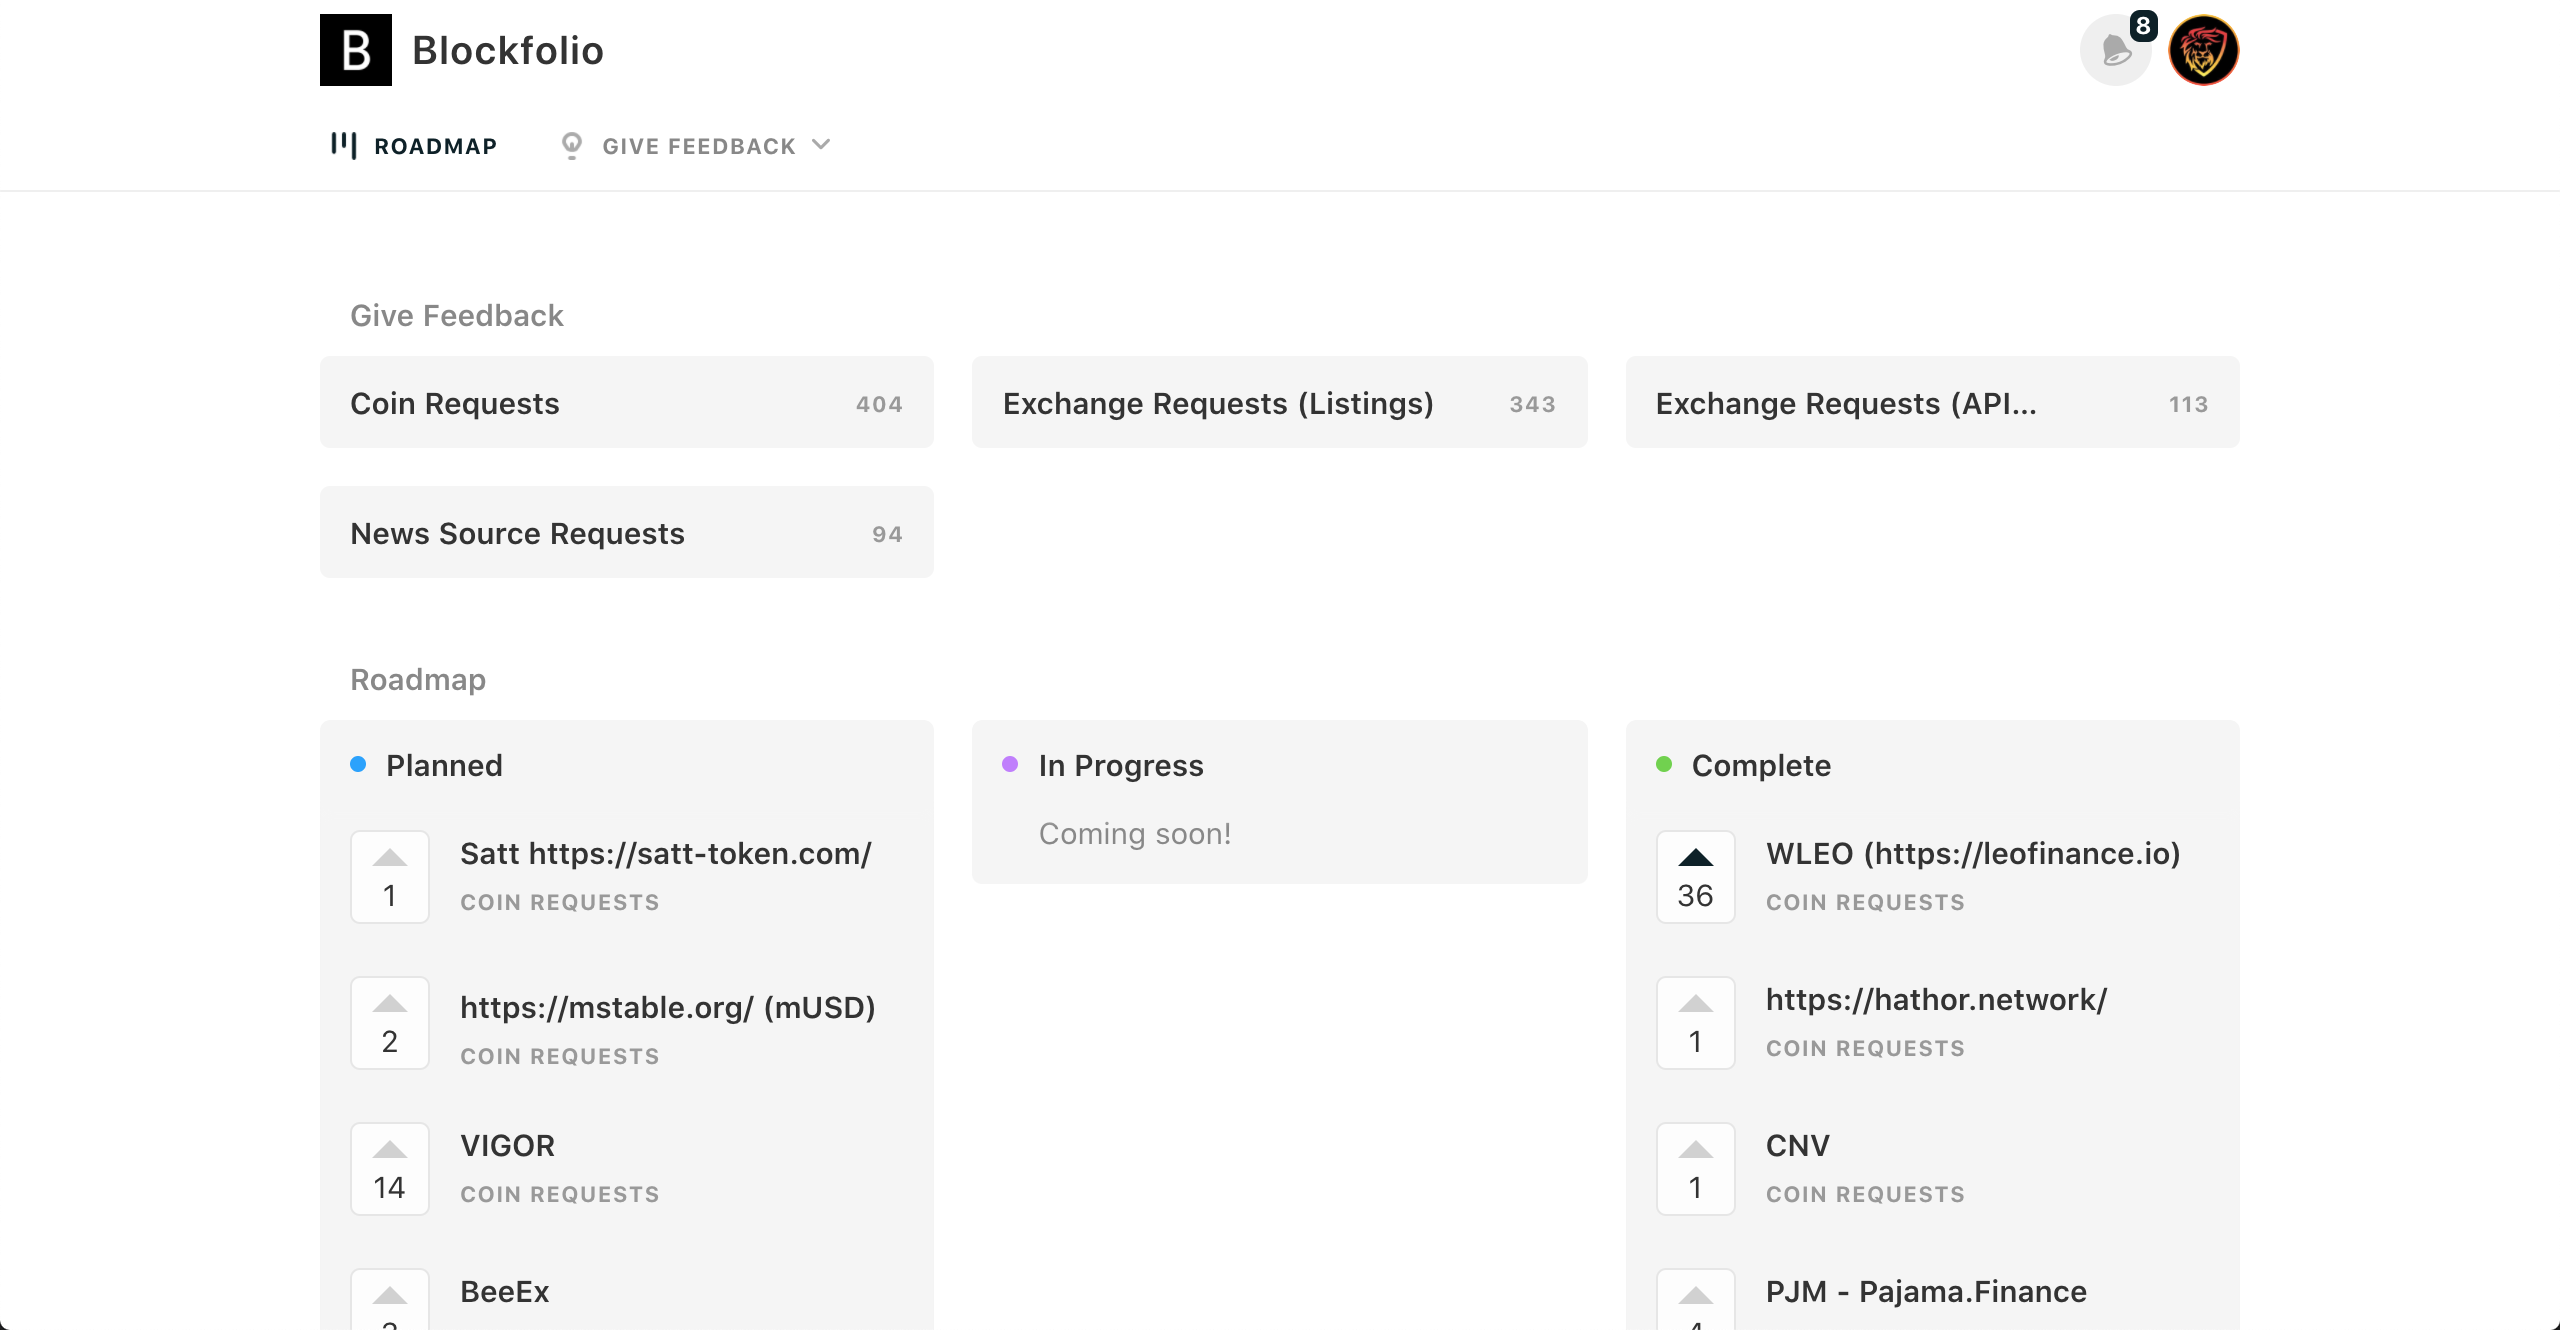Open the WLEO (https://leofinance.io) post
The height and width of the screenshot is (1330, 2560).
click(x=1973, y=854)
